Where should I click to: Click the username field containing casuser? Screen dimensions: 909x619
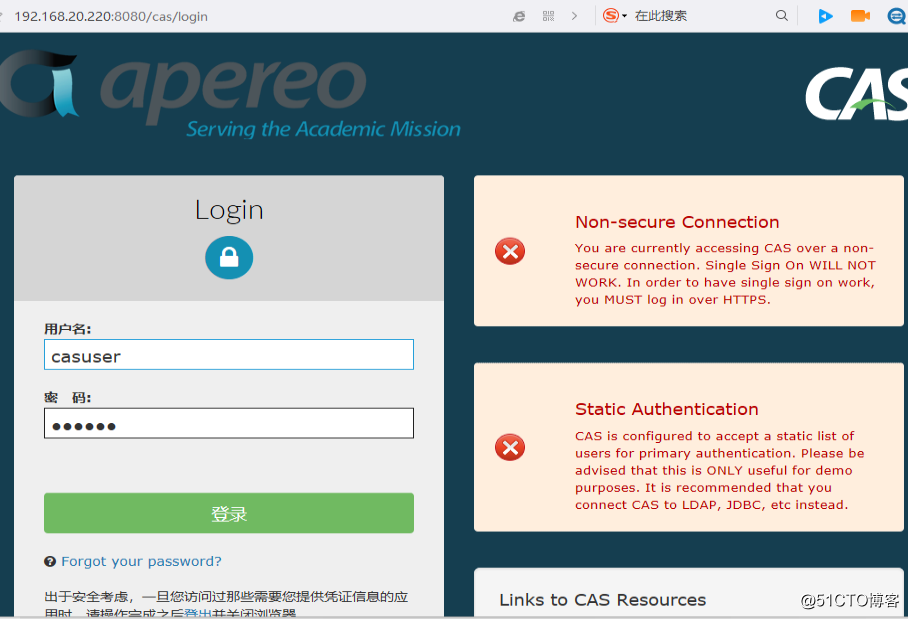(229, 355)
